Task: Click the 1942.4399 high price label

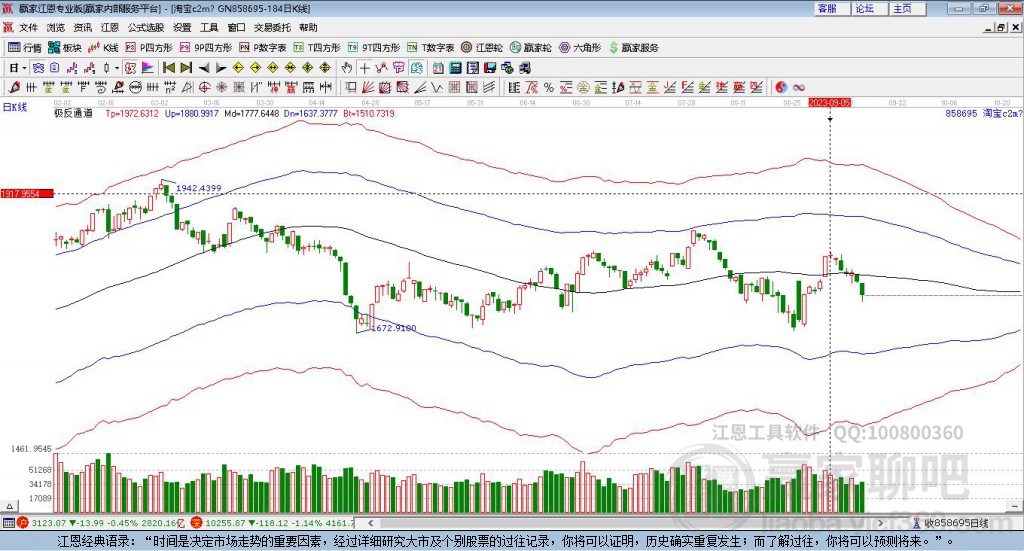Action: (199, 188)
